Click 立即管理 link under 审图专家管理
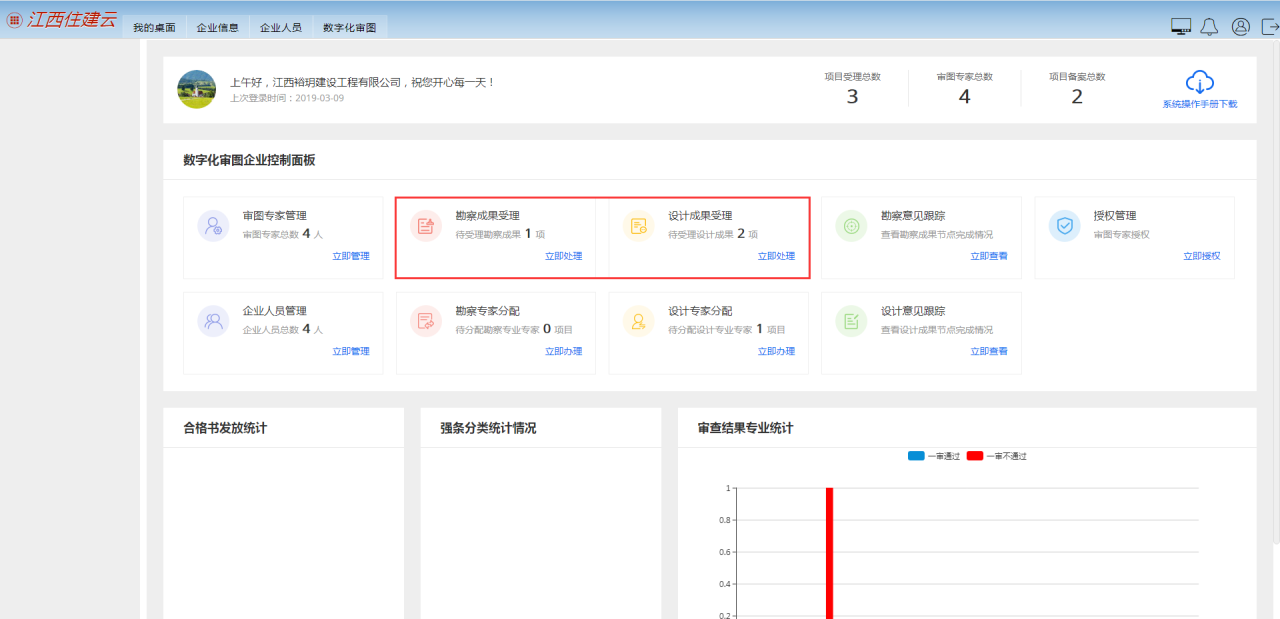The width and height of the screenshot is (1280, 619). pyautogui.click(x=351, y=256)
